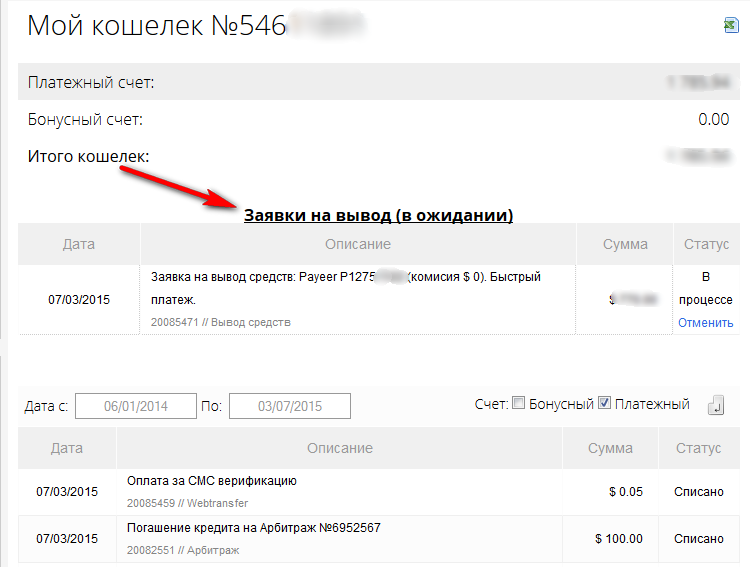Click Дата header in pending requests table
The width and height of the screenshot is (750, 567).
point(79,244)
